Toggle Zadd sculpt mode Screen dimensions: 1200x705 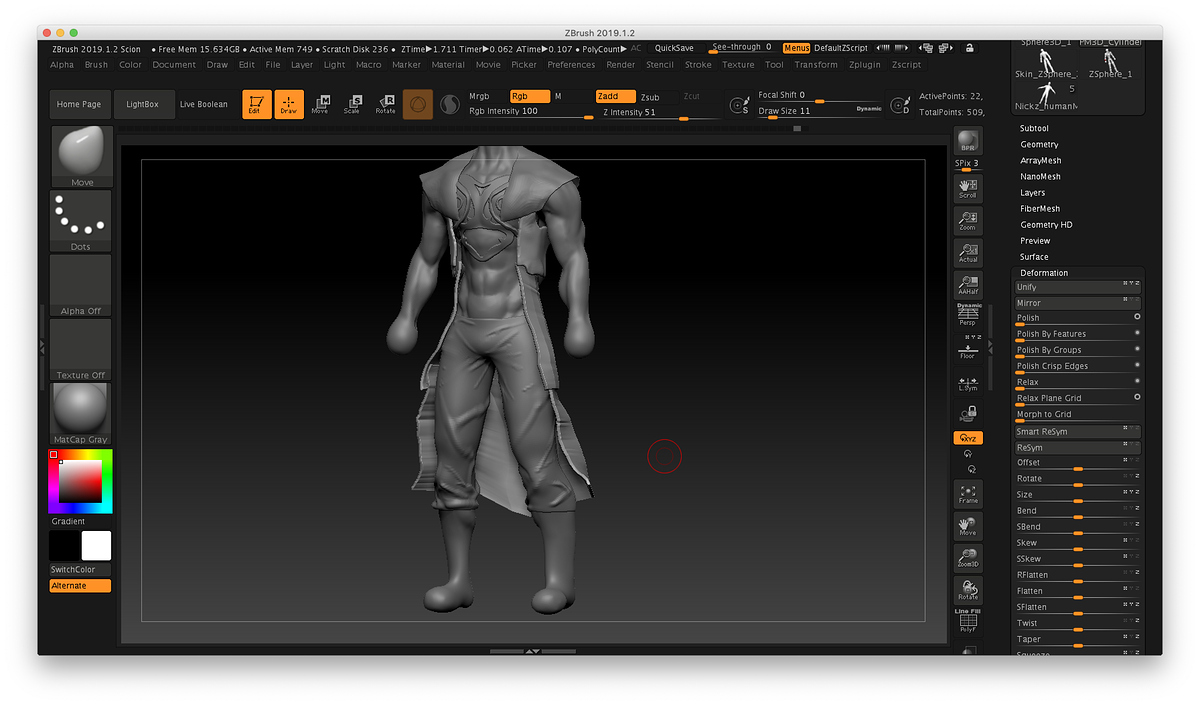pos(615,96)
